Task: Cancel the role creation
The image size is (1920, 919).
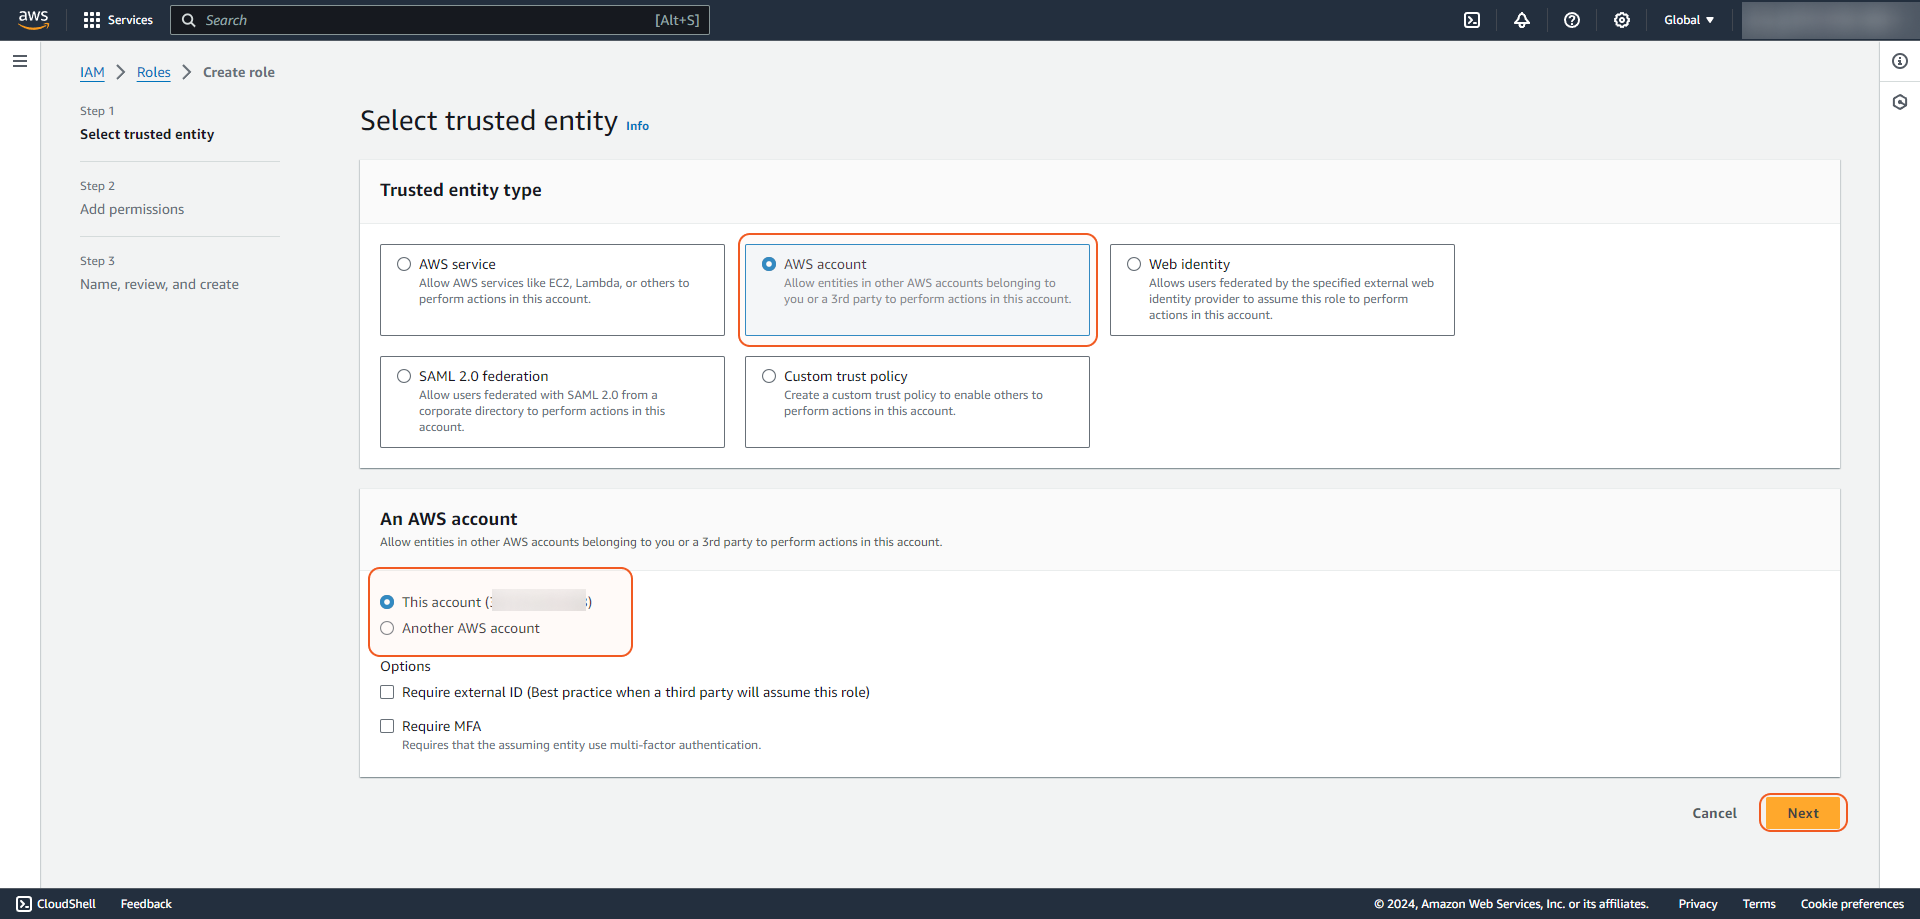Action: pyautogui.click(x=1714, y=813)
